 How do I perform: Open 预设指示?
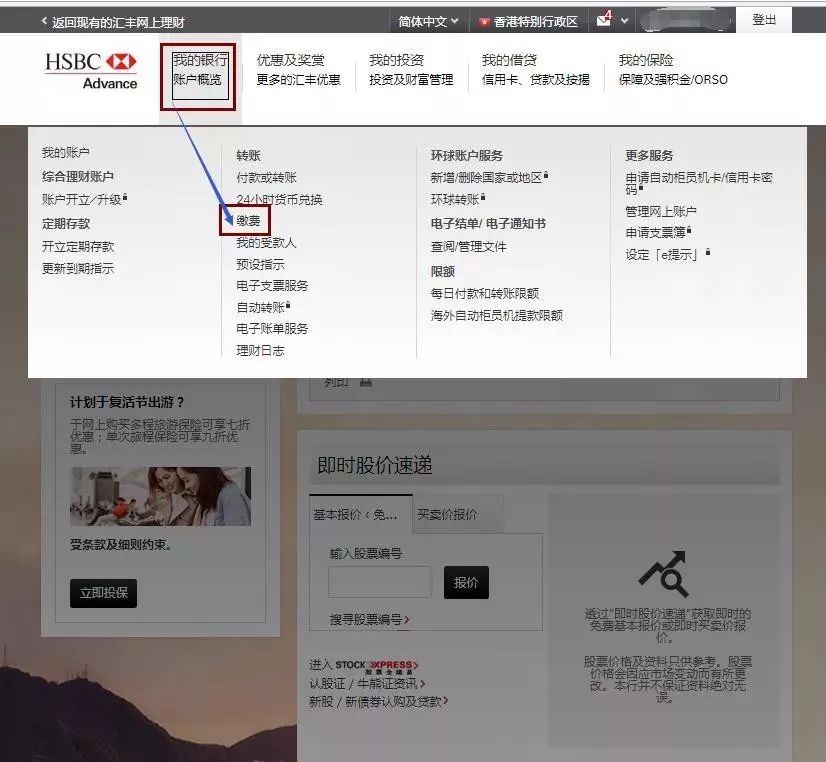pos(260,264)
